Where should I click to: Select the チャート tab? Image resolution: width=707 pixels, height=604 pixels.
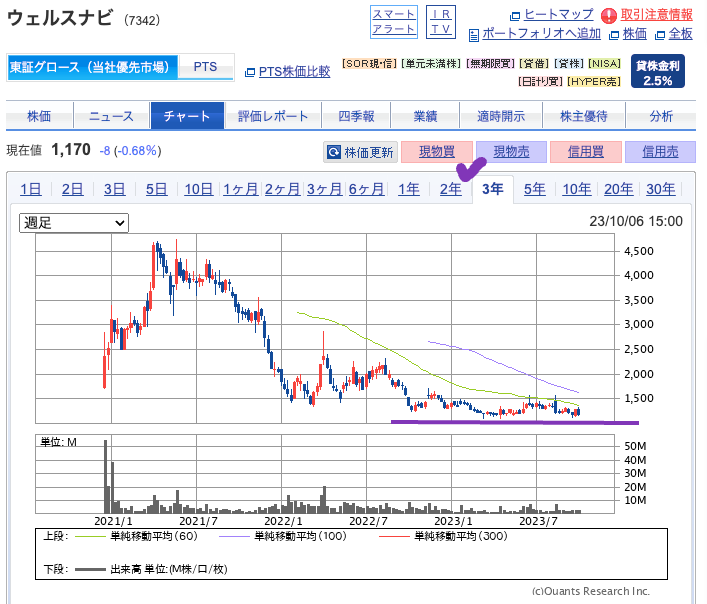187,116
